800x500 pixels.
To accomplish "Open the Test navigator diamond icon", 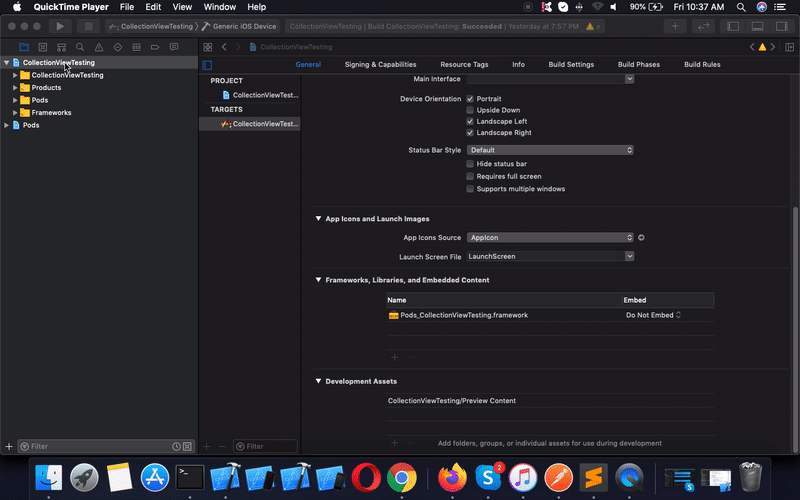I will pos(118,47).
